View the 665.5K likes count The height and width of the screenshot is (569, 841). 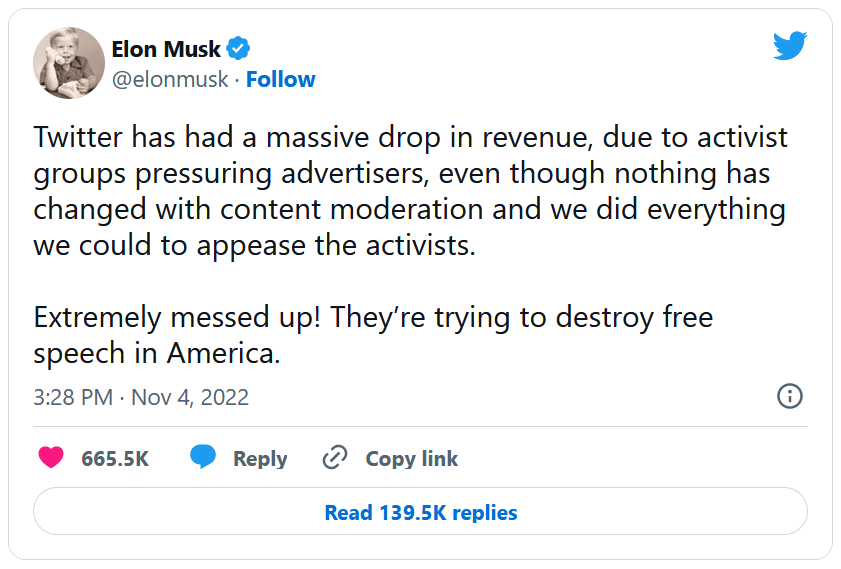pyautogui.click(x=115, y=459)
